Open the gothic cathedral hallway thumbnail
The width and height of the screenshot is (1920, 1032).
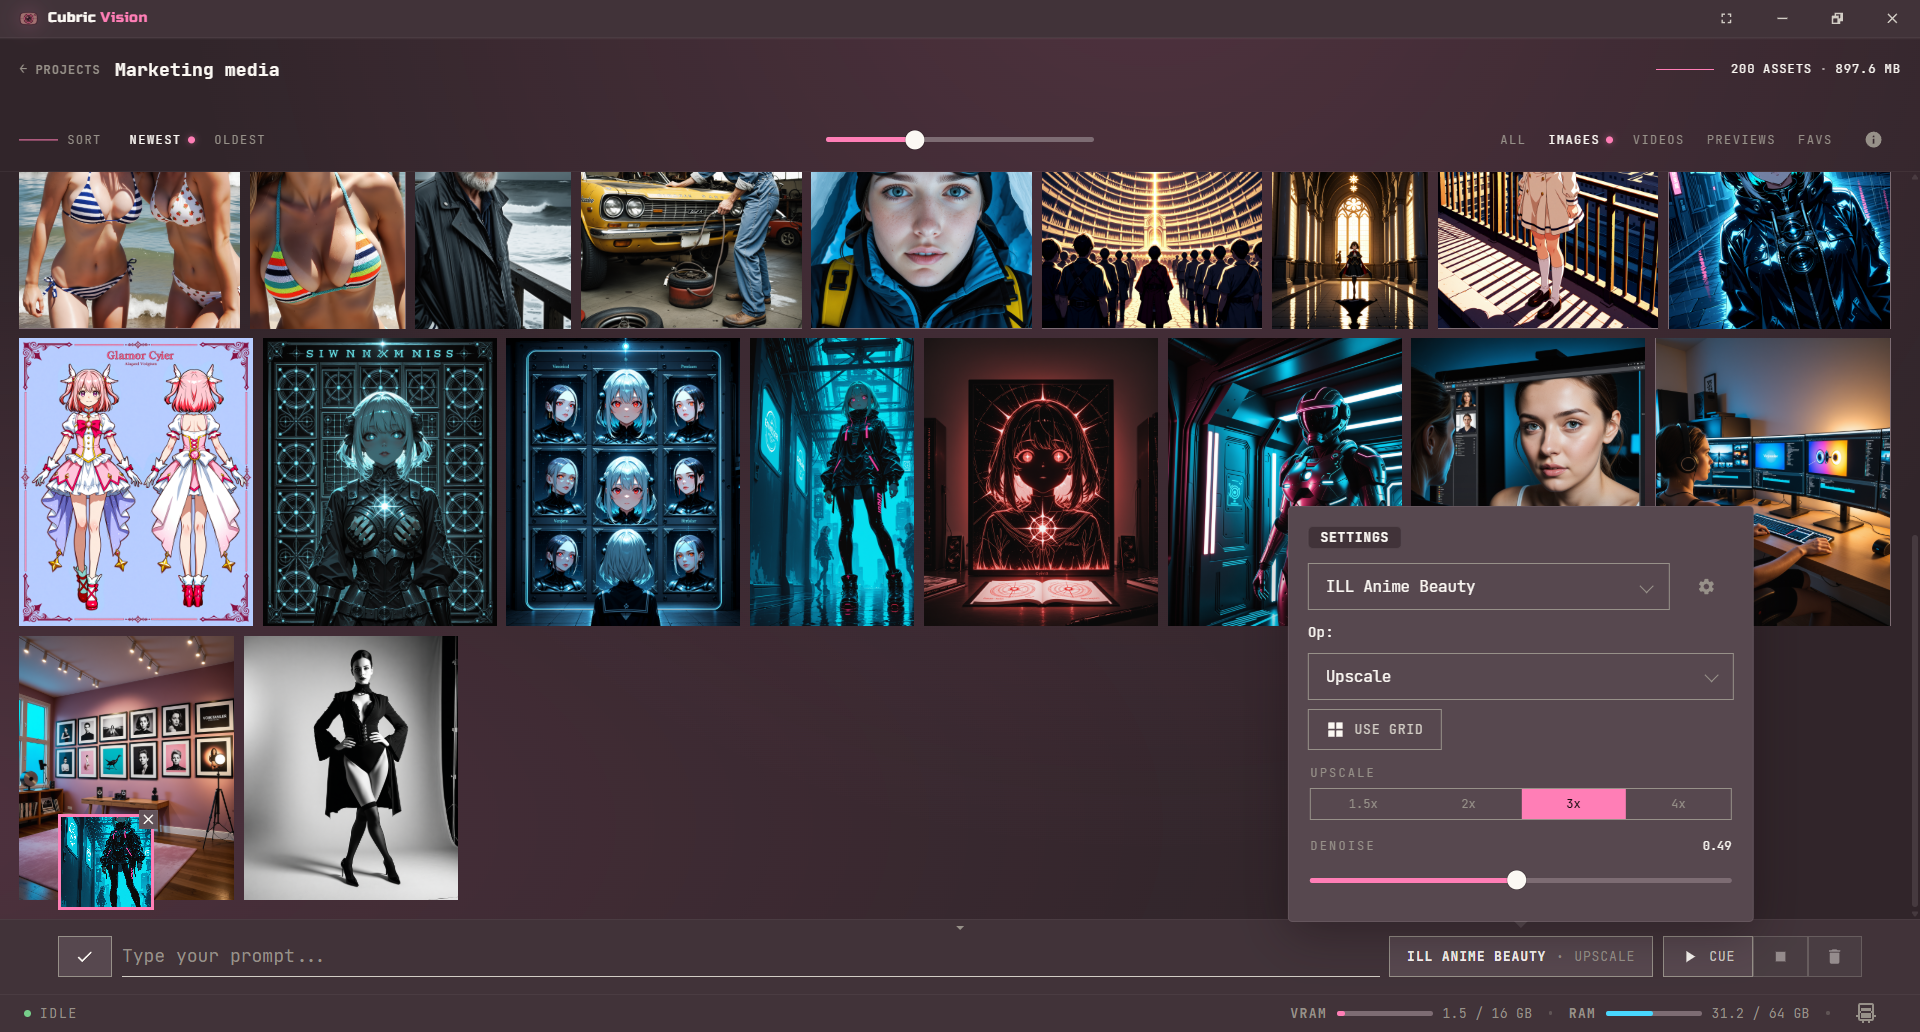click(x=1350, y=250)
